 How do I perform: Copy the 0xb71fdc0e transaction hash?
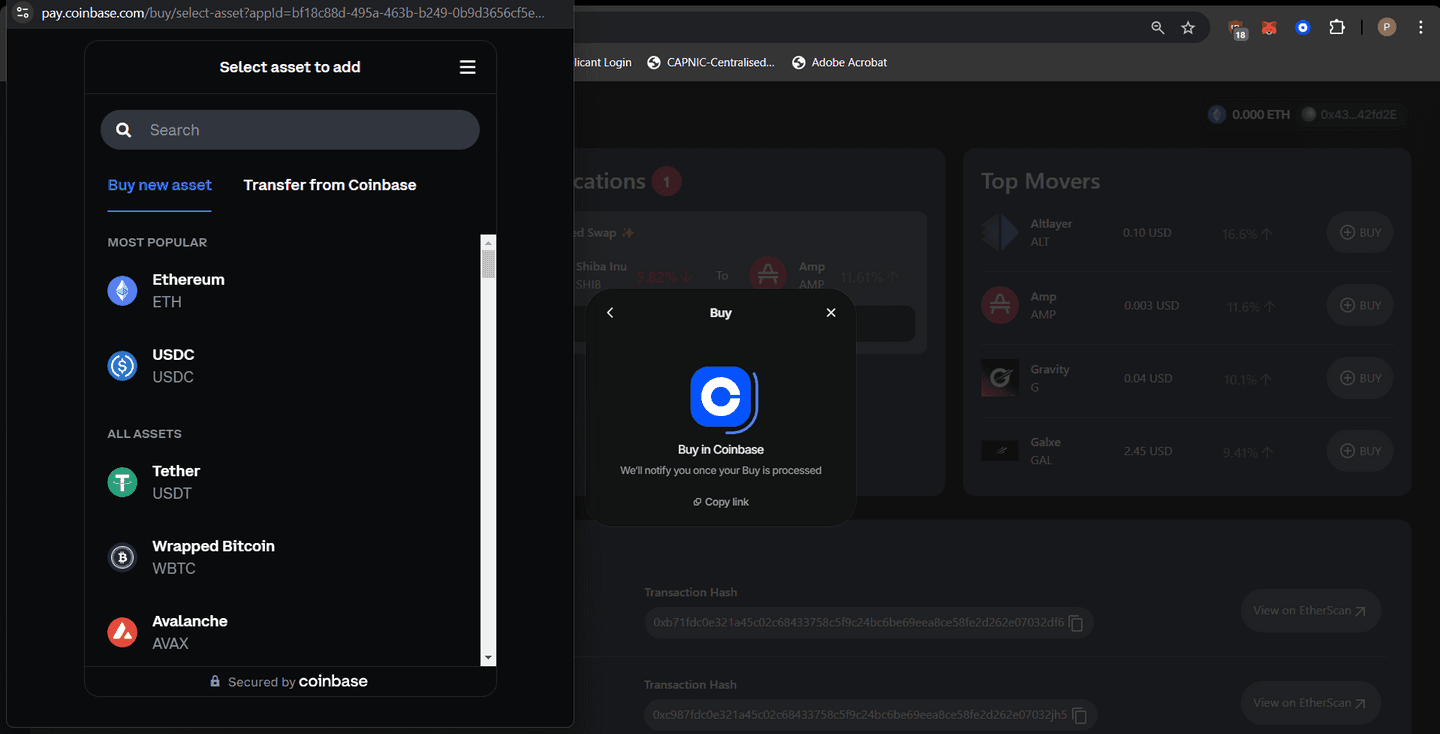tap(1076, 623)
